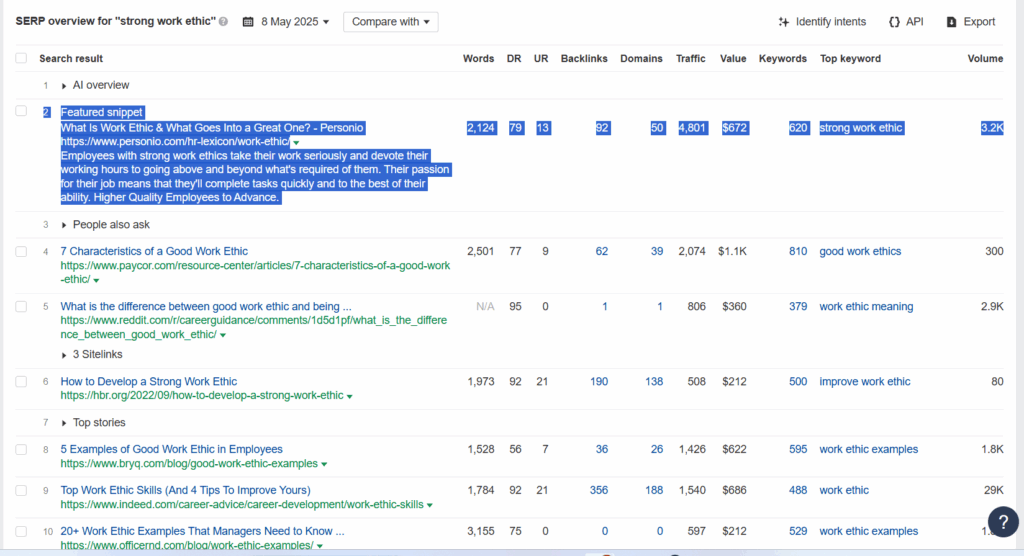The height and width of the screenshot is (556, 1024).
Task: Click keywords count 810 in Paycor row
Action: [798, 251]
